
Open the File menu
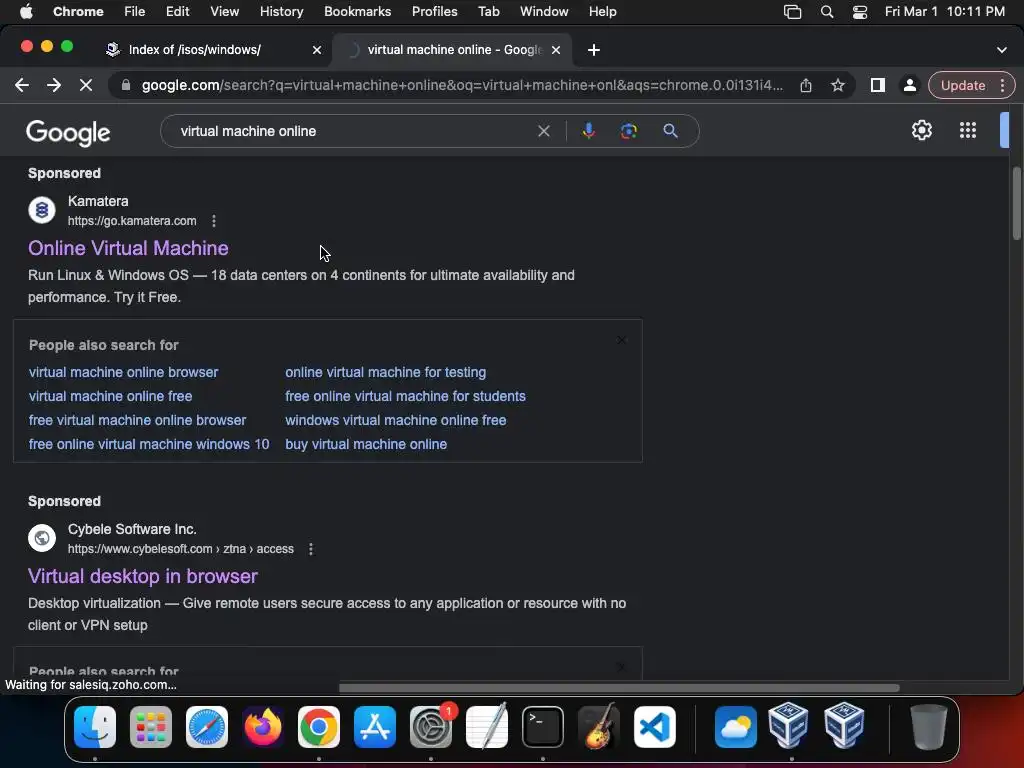(x=135, y=12)
